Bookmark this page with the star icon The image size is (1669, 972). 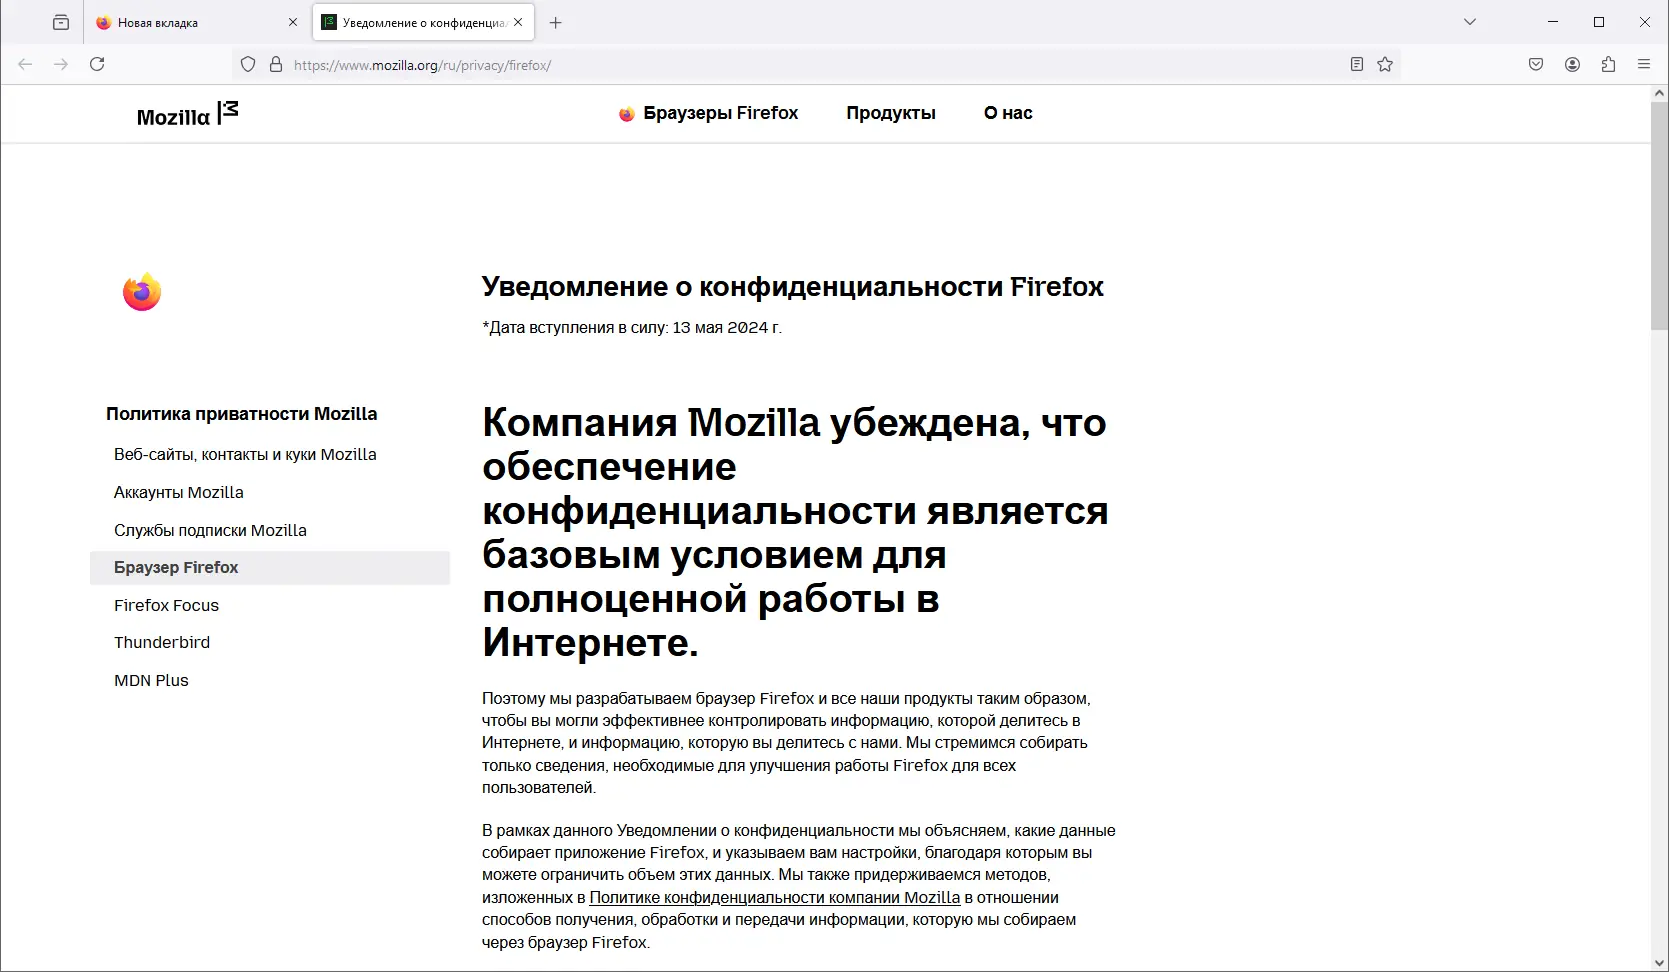(1385, 63)
